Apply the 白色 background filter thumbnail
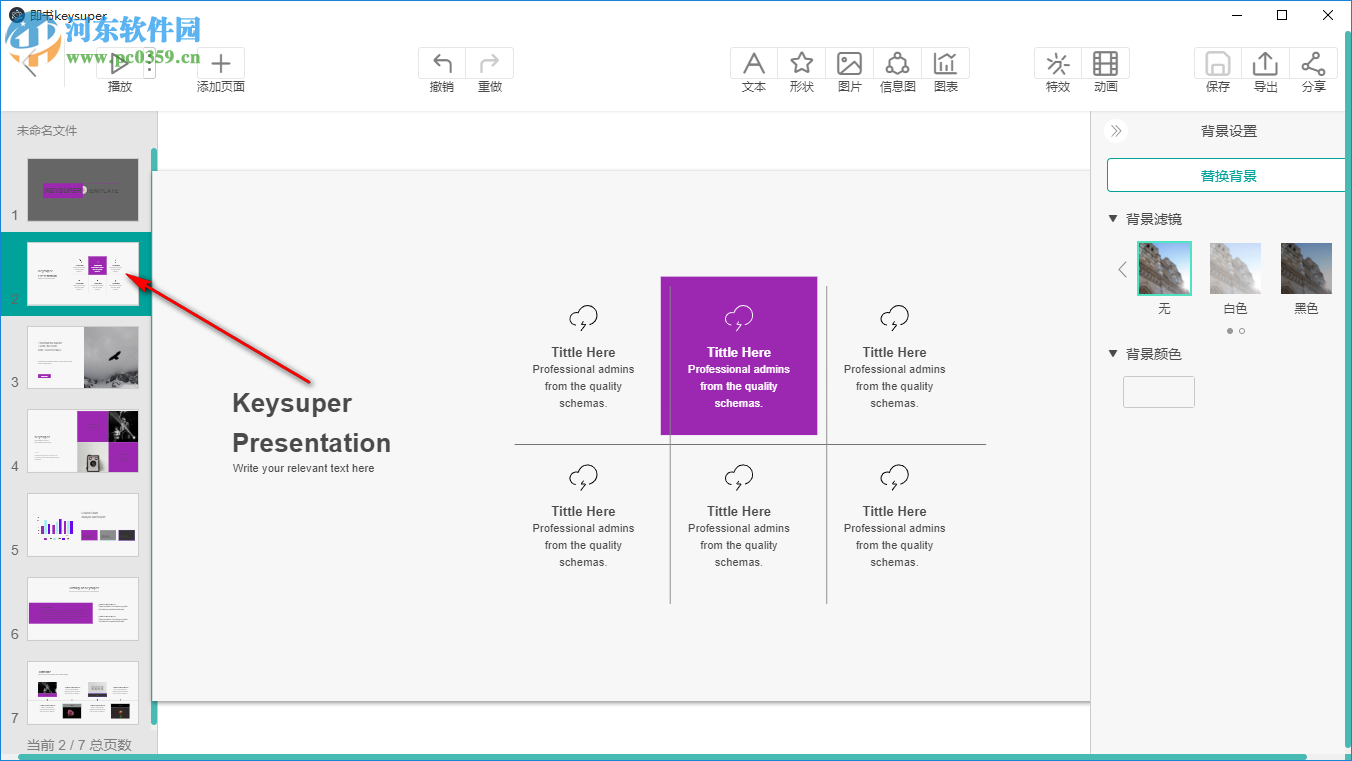Viewport: 1352px width, 761px height. [x=1236, y=268]
